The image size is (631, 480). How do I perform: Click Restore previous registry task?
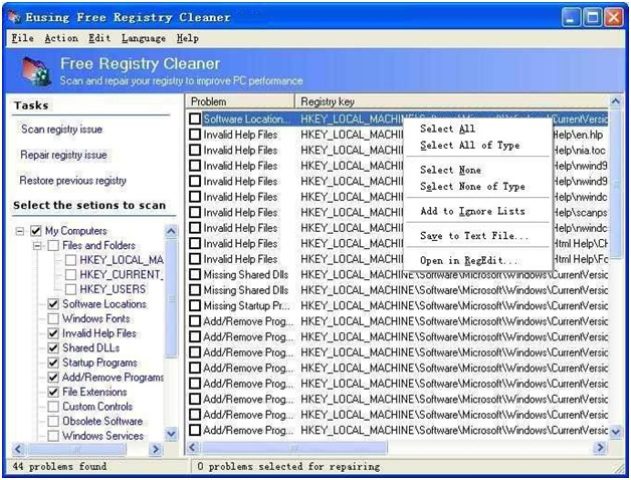coord(73,180)
